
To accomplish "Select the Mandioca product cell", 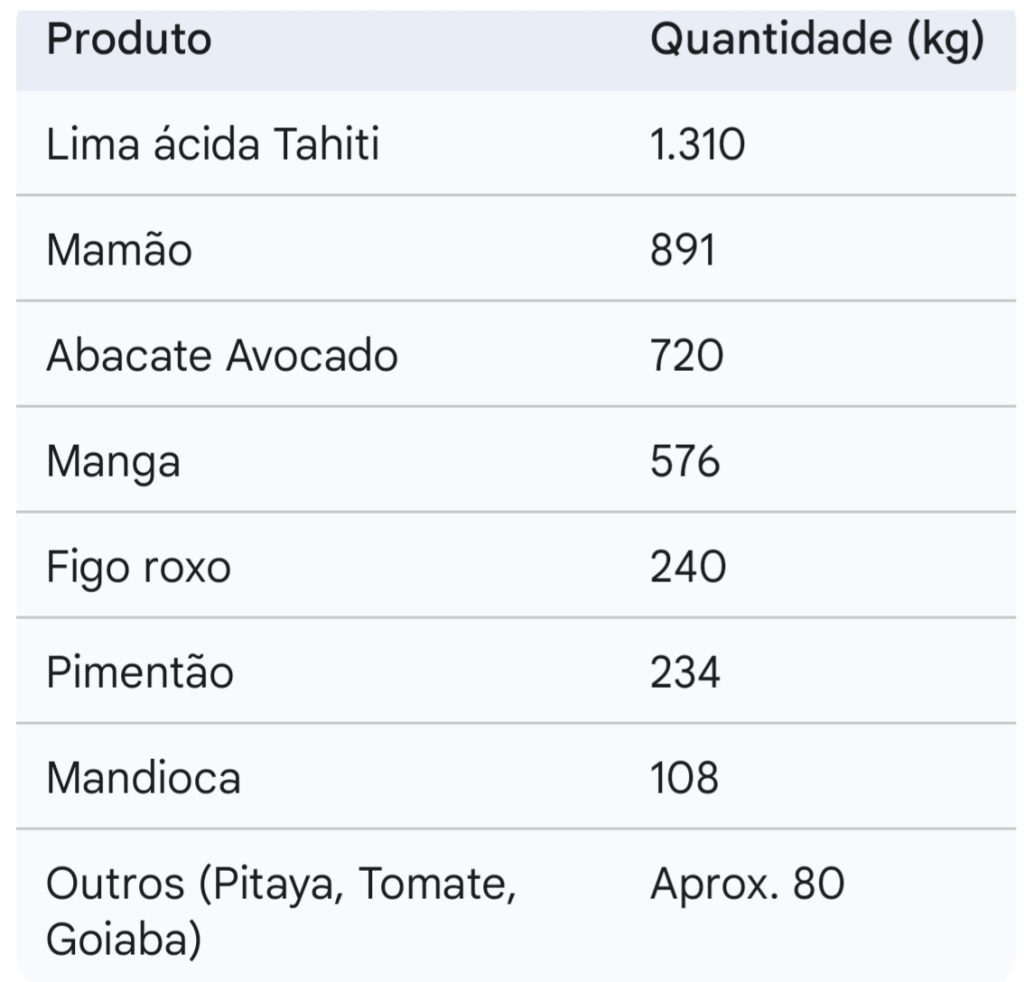I will tap(143, 778).
